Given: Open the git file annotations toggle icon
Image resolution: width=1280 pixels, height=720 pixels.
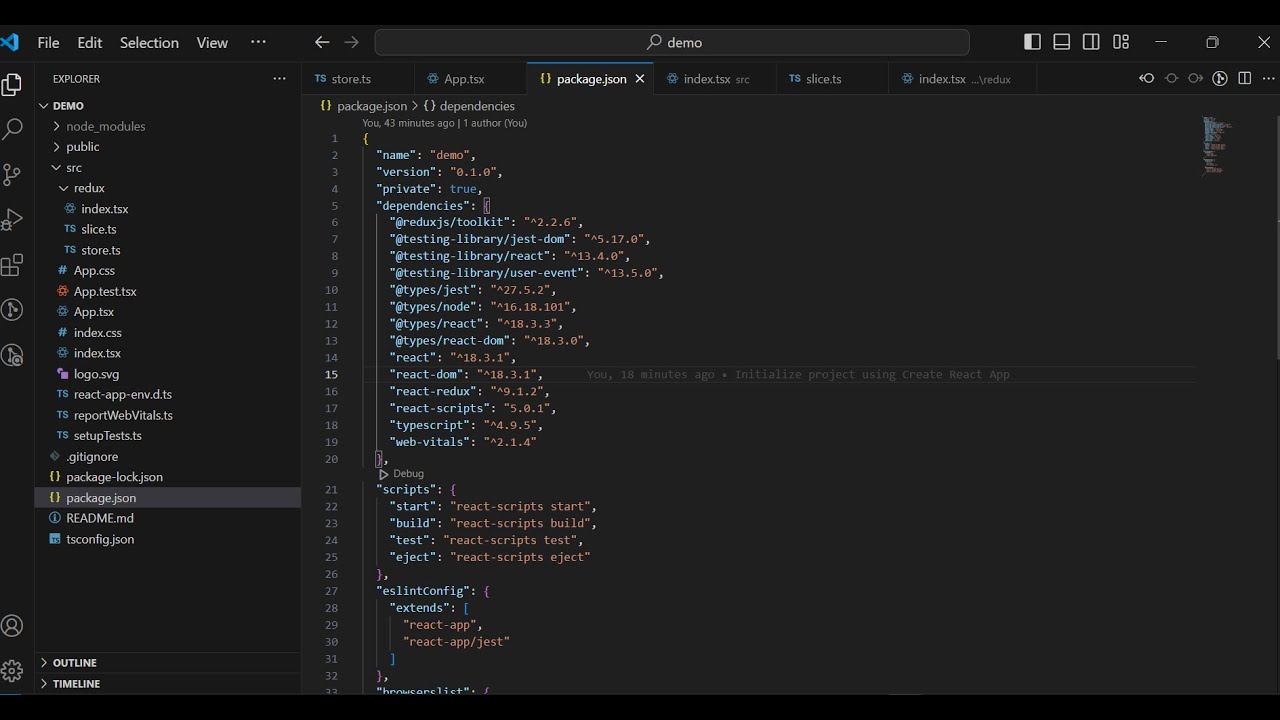Looking at the screenshot, I should 1220,78.
